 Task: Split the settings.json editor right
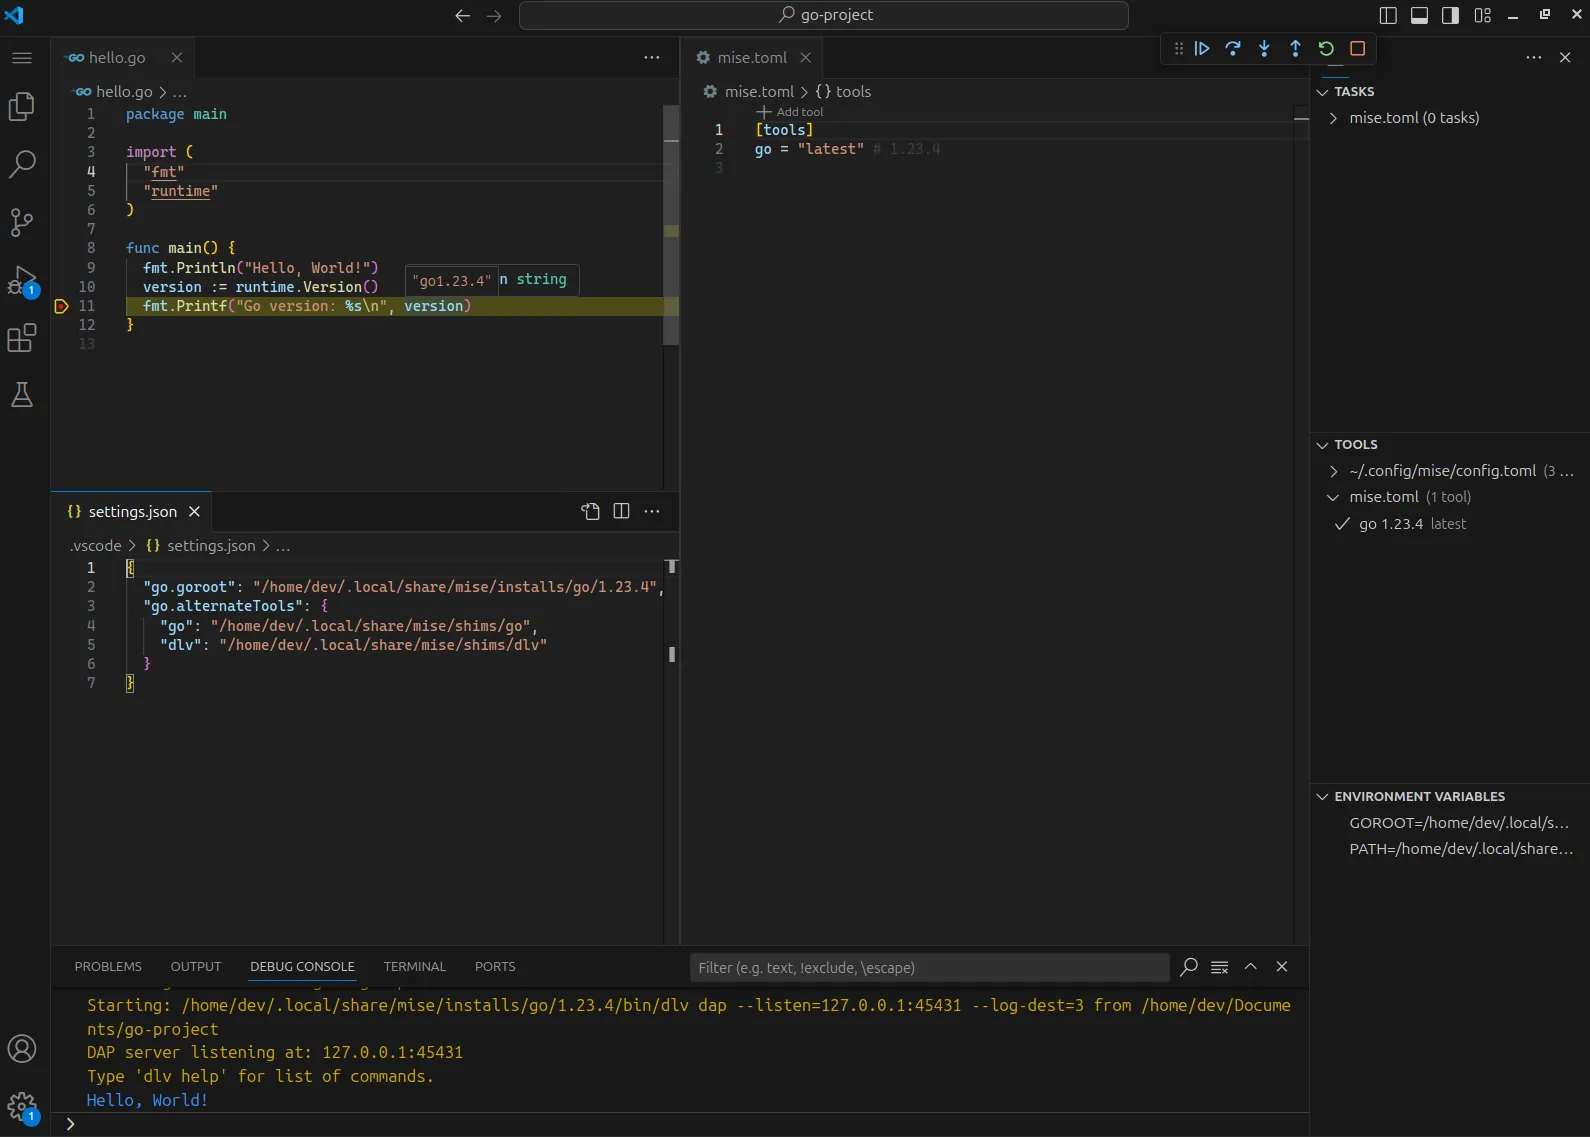coord(621,511)
